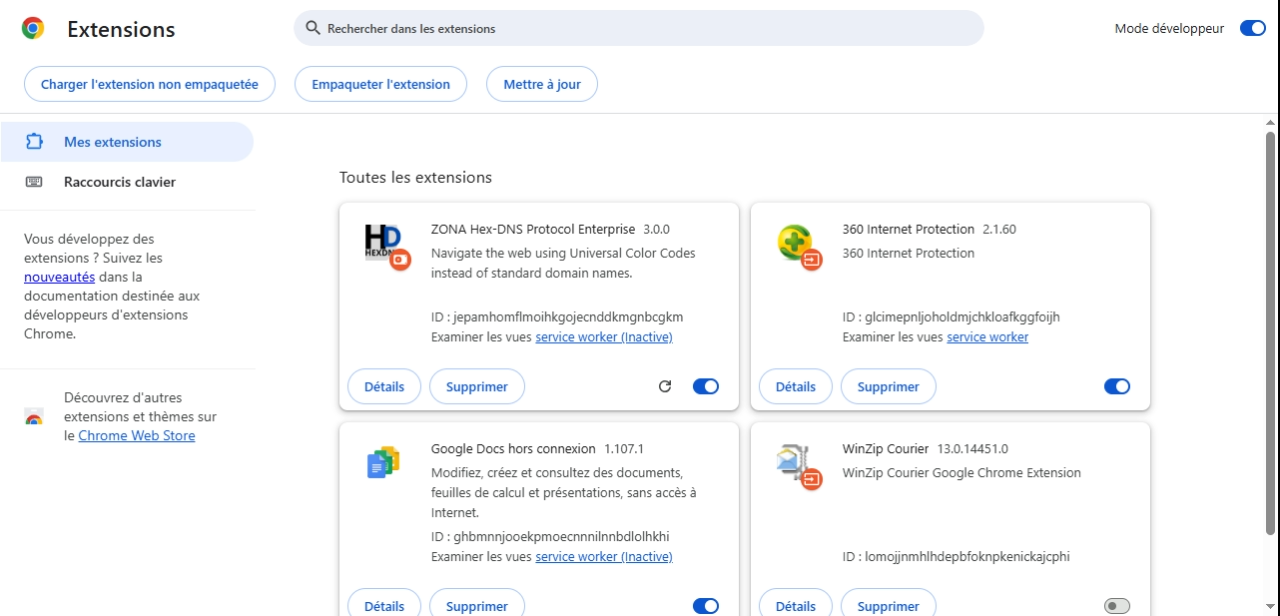Open 360 Internet Protection service worker link

[988, 337]
